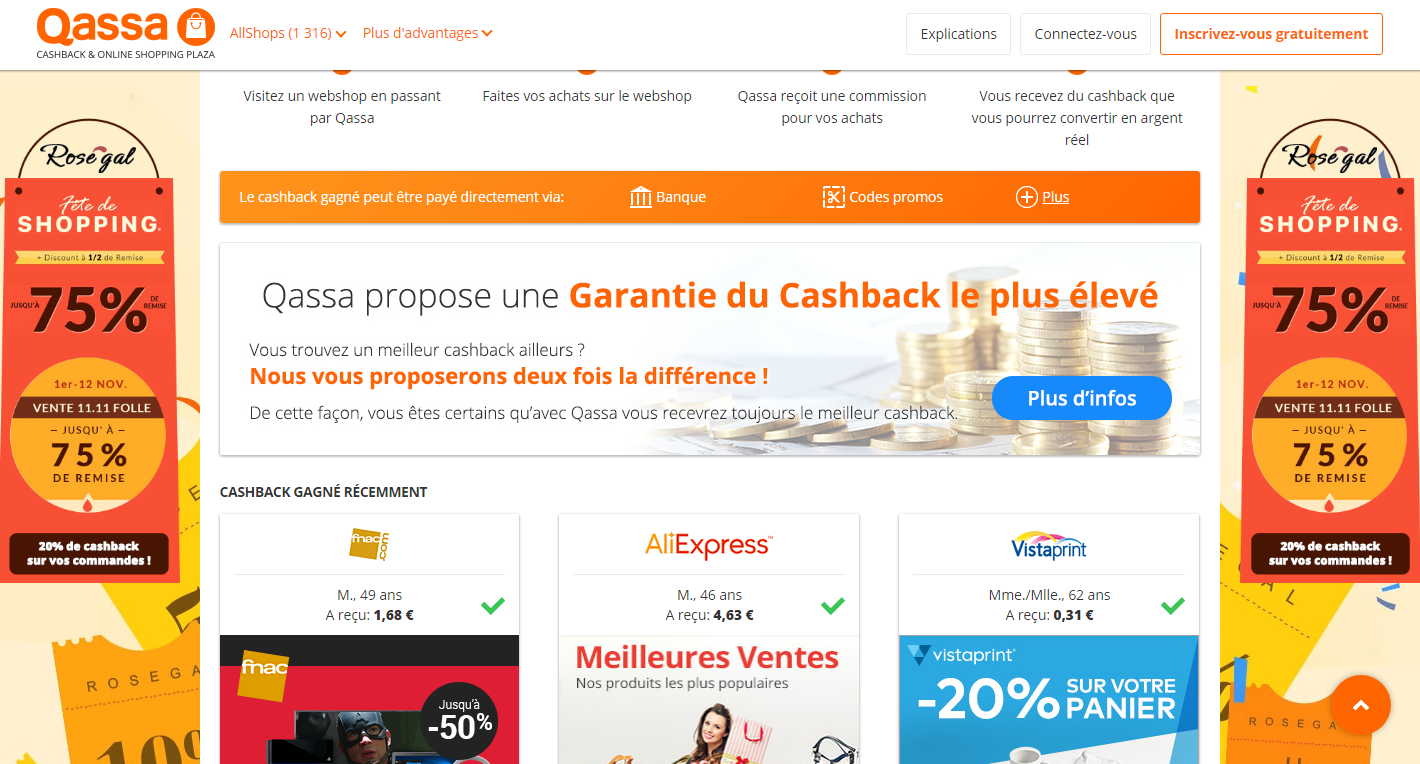Image resolution: width=1420 pixels, height=764 pixels.
Task: Click Inscrivez-vous gratuitement button
Action: click(1271, 34)
